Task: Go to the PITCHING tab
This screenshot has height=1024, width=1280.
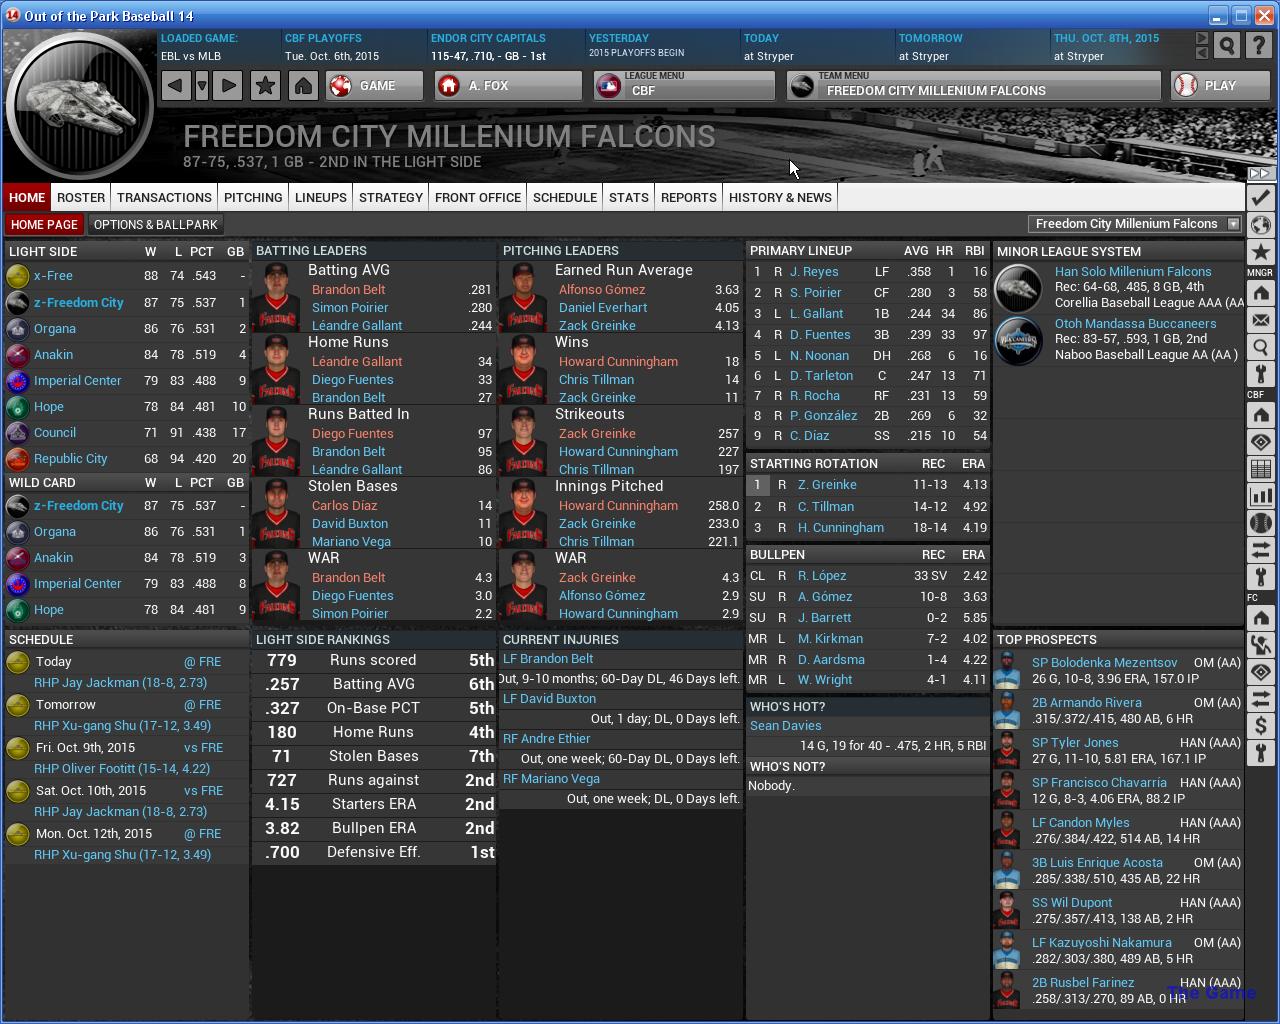Action: tap(253, 197)
